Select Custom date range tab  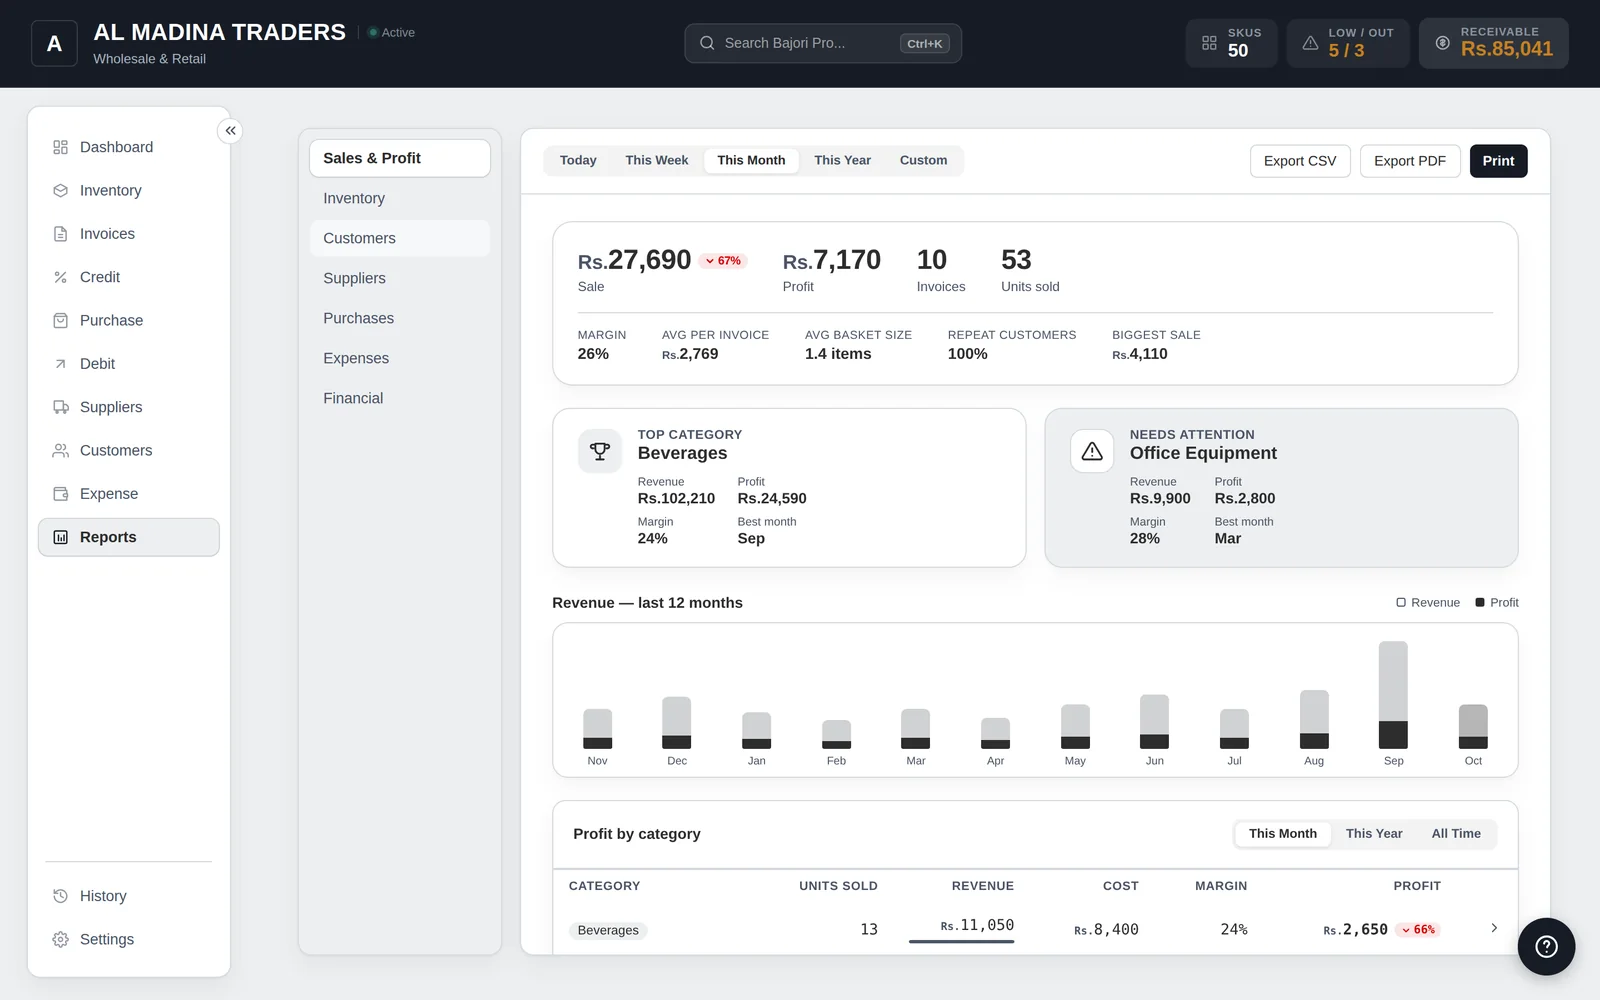point(923,160)
